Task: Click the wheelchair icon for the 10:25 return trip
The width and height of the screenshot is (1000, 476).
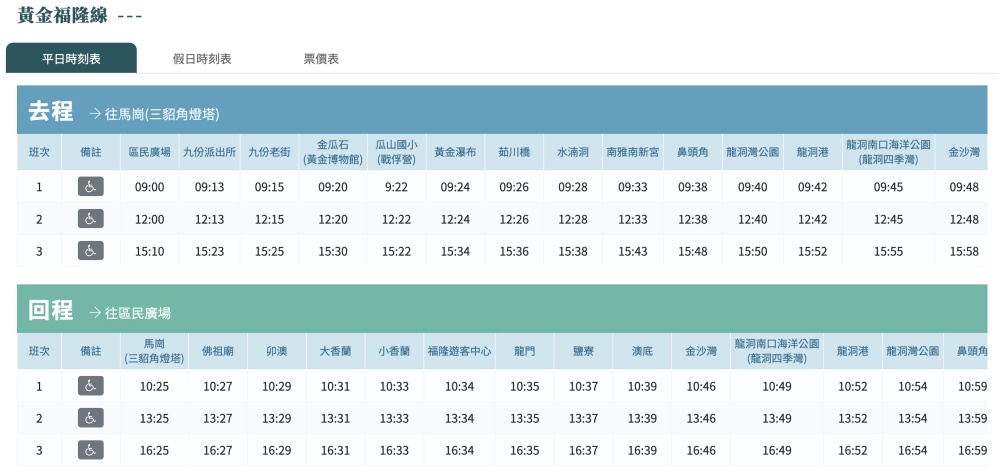Action: coord(91,386)
